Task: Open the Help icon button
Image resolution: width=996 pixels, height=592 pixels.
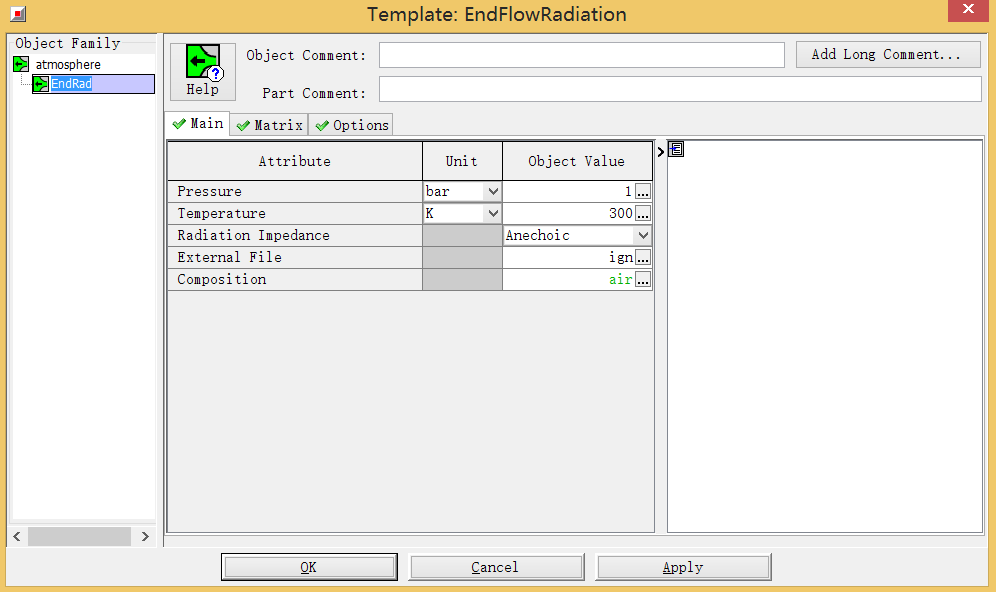Action: pos(203,71)
